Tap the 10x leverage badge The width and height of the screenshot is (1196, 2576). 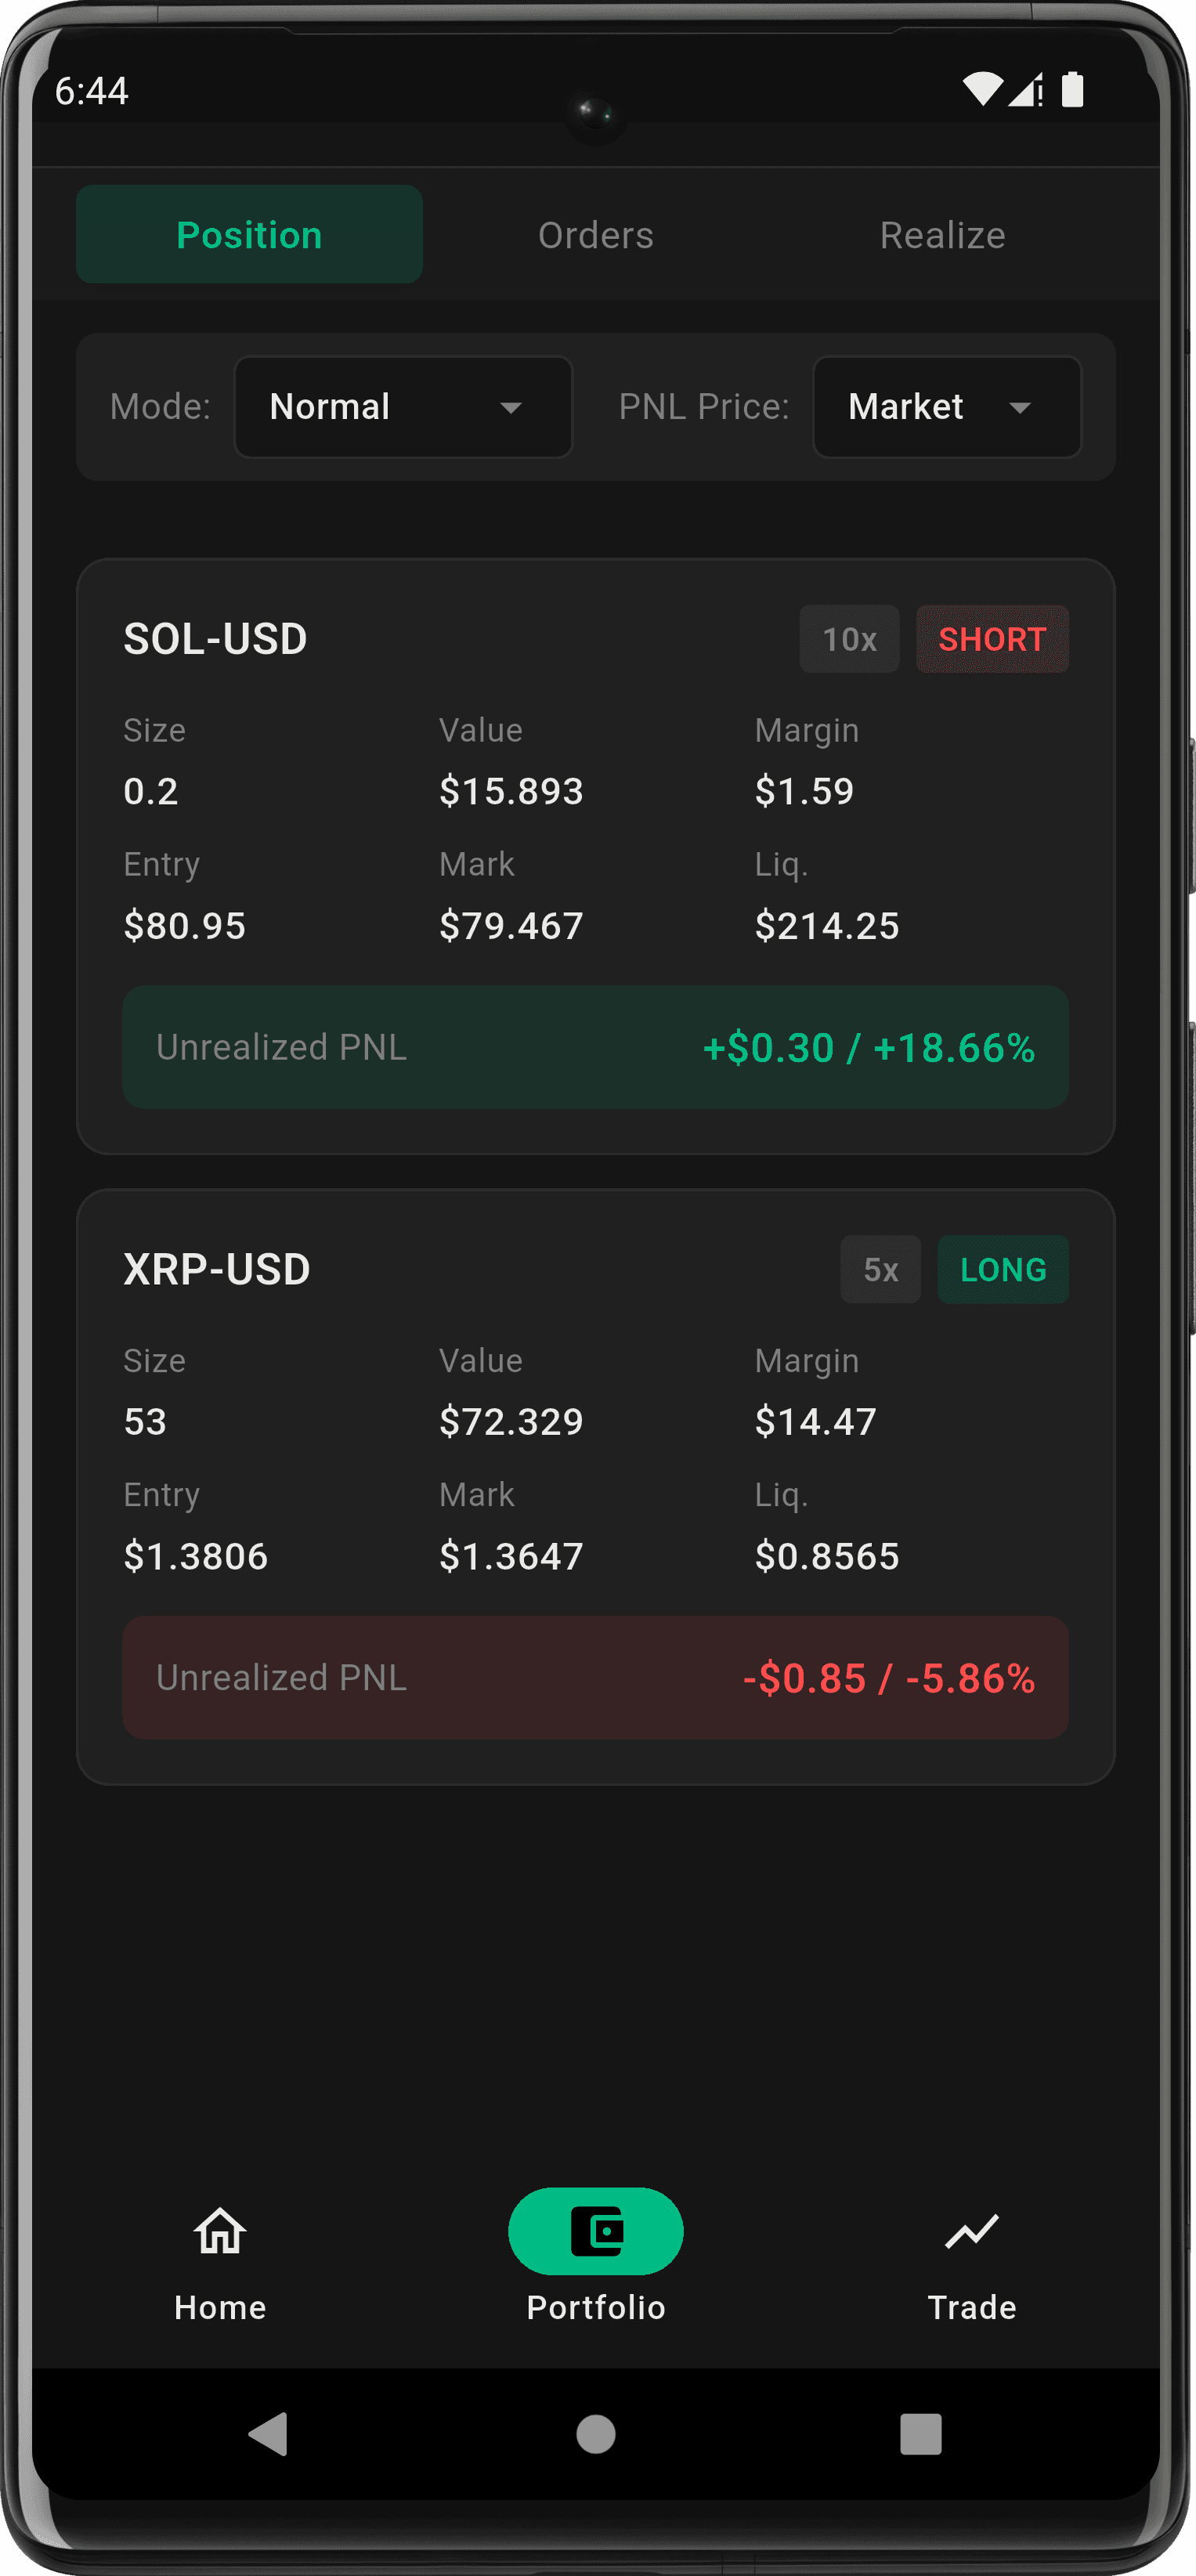pos(849,639)
